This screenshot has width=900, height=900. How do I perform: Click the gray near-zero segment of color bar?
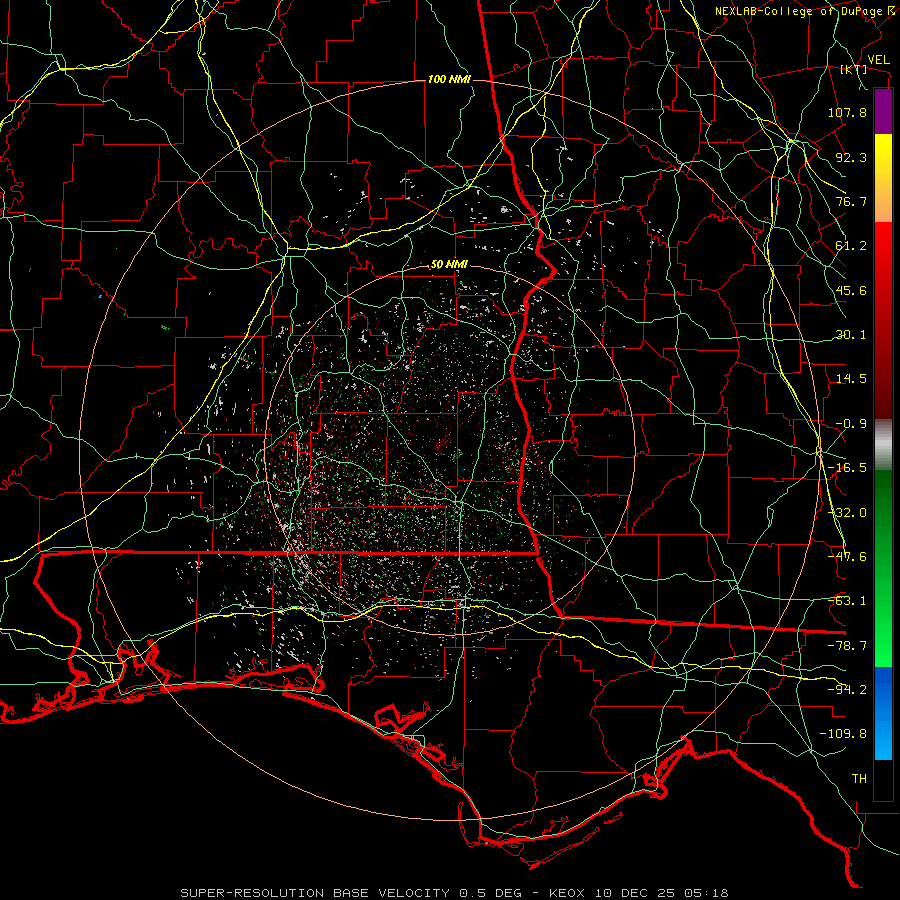pos(883,445)
